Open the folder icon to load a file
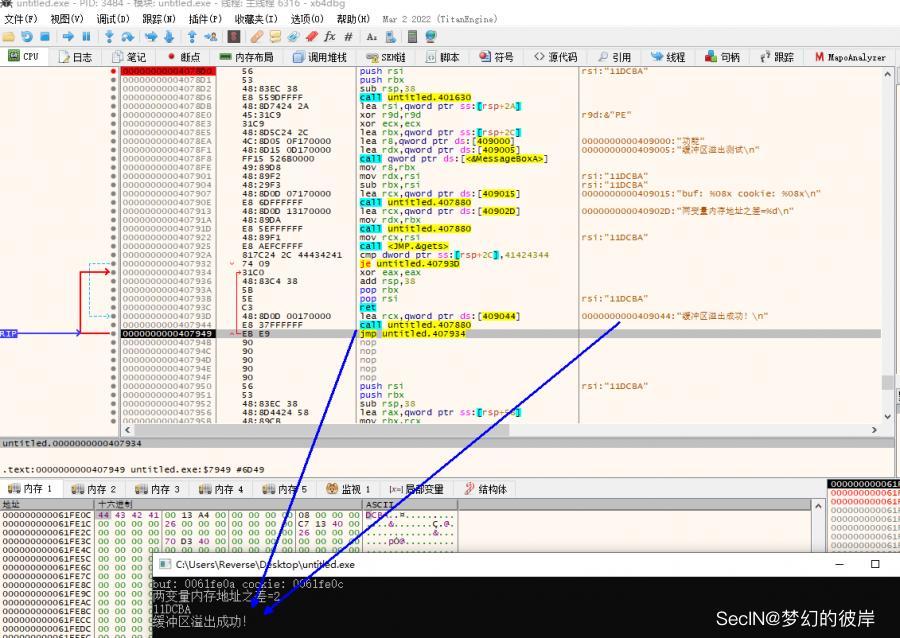Image resolution: width=900 pixels, height=638 pixels. pos(9,37)
